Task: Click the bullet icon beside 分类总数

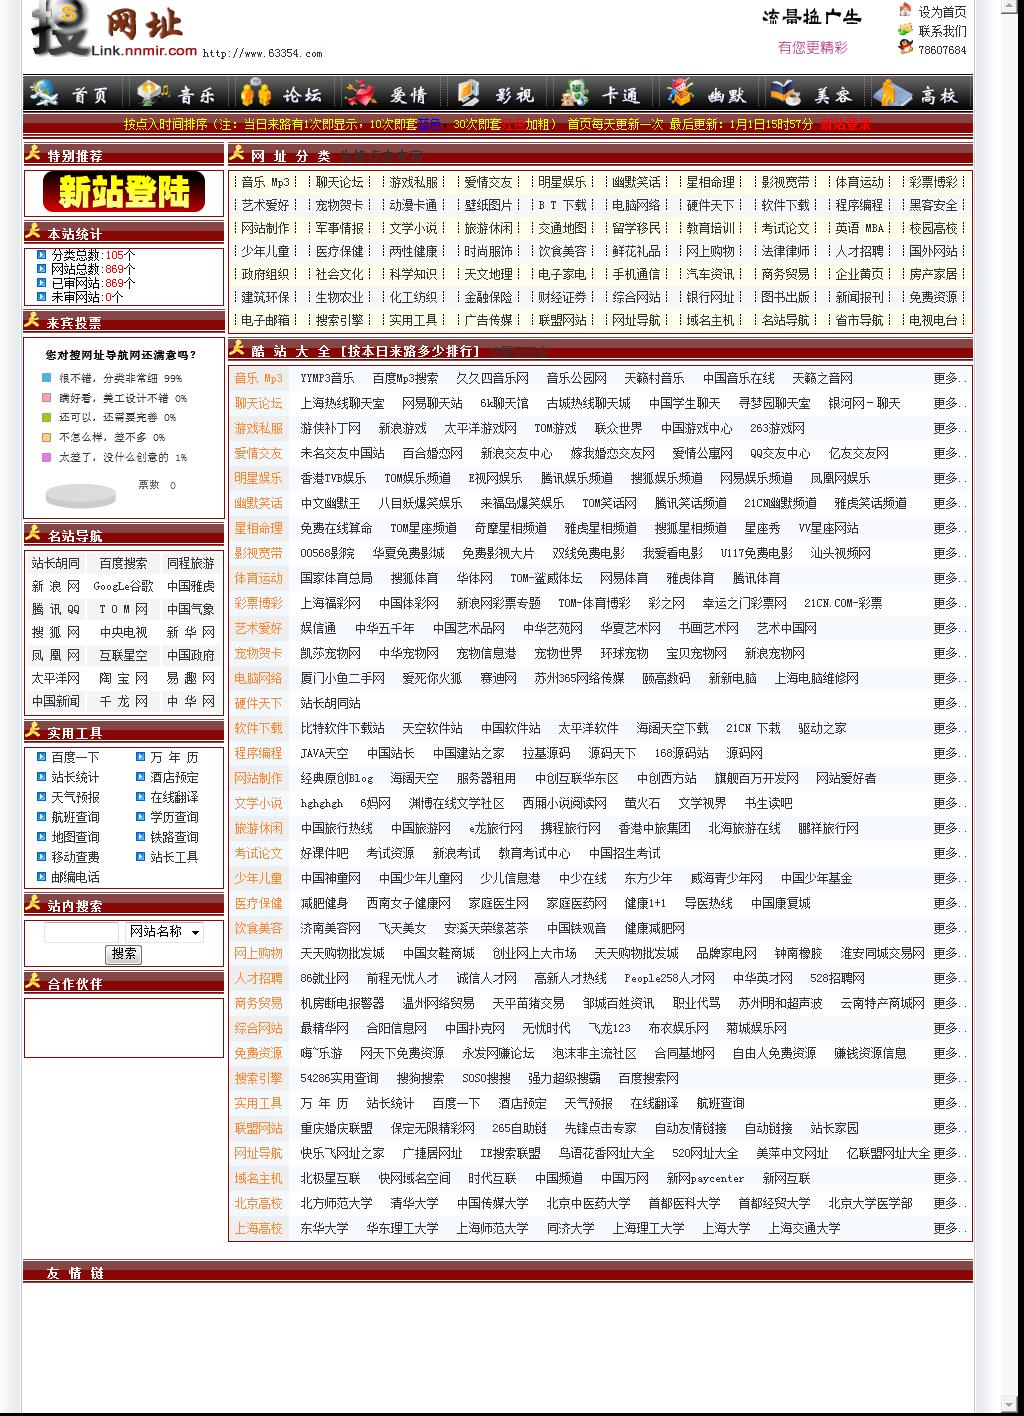Action: (x=41, y=255)
